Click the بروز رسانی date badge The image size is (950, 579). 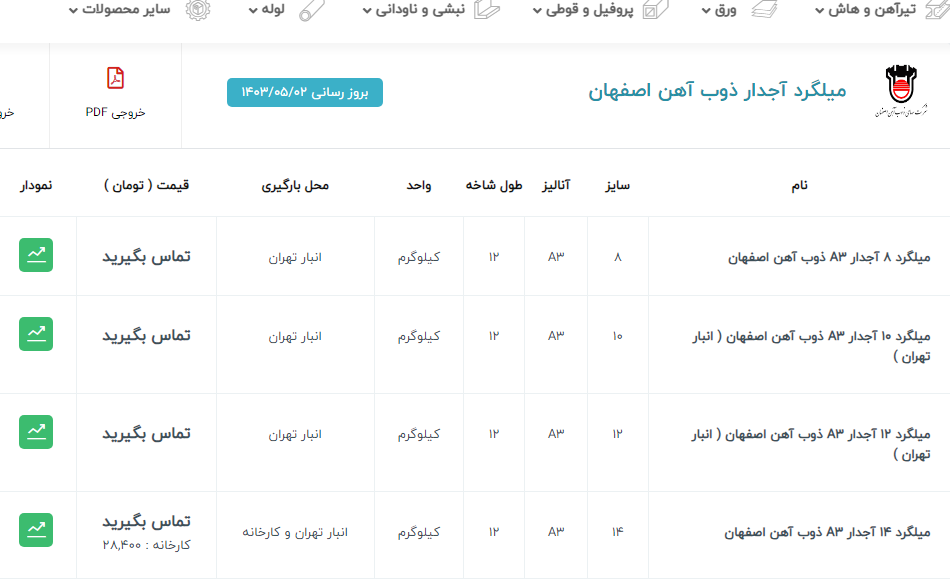(305, 92)
